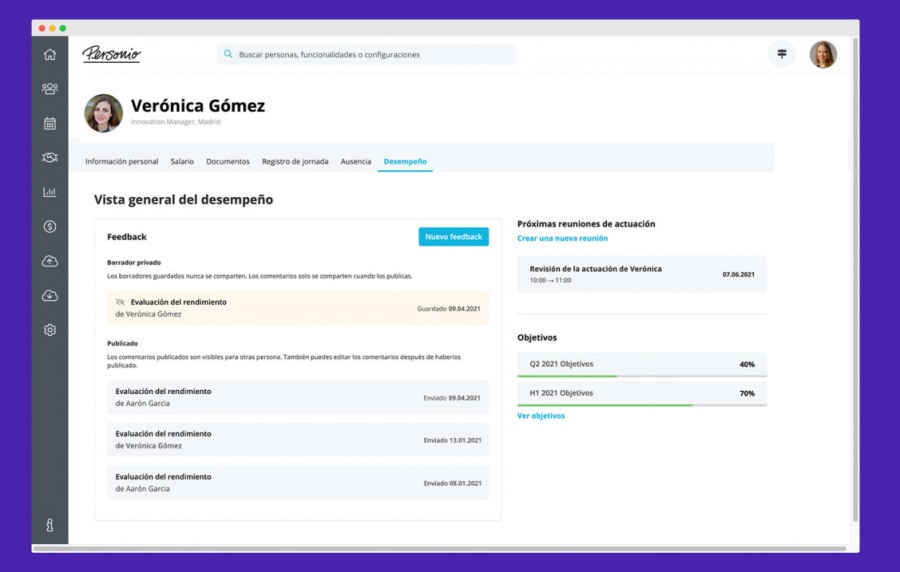The height and width of the screenshot is (572, 900).
Task: Open Aarón García evaluation sent 09.04.2021
Action: 298,397
